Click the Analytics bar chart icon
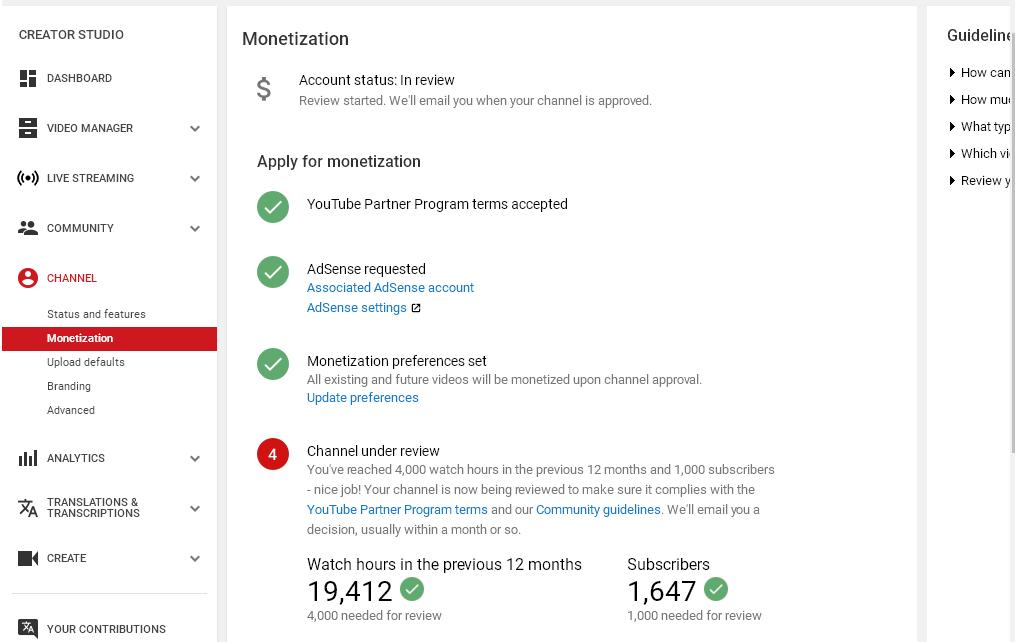The image size is (1015, 642). [x=28, y=458]
